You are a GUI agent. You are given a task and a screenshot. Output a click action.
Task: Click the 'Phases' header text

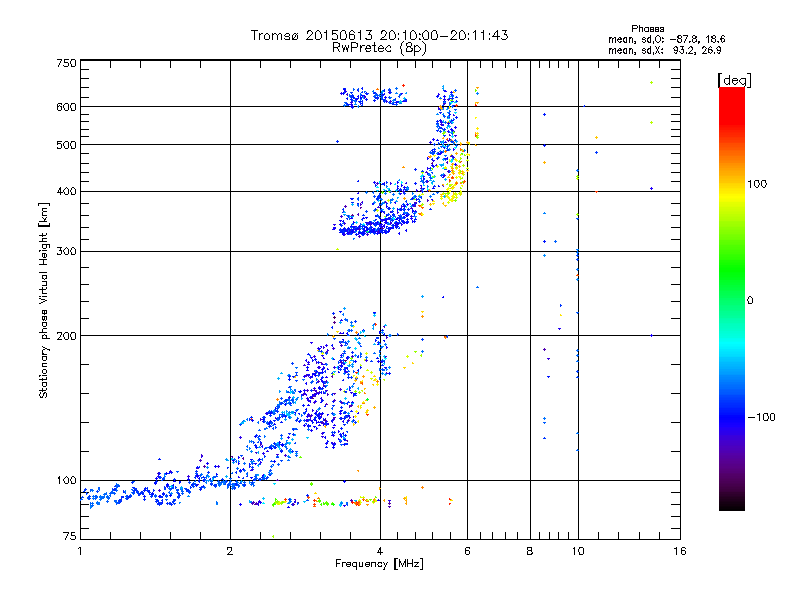(x=647, y=29)
